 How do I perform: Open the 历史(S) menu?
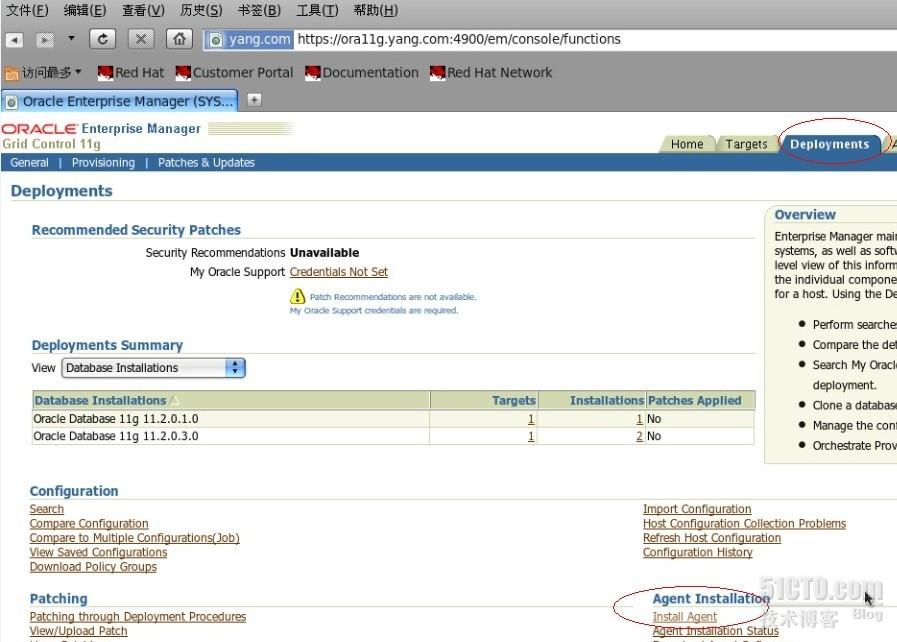click(201, 10)
